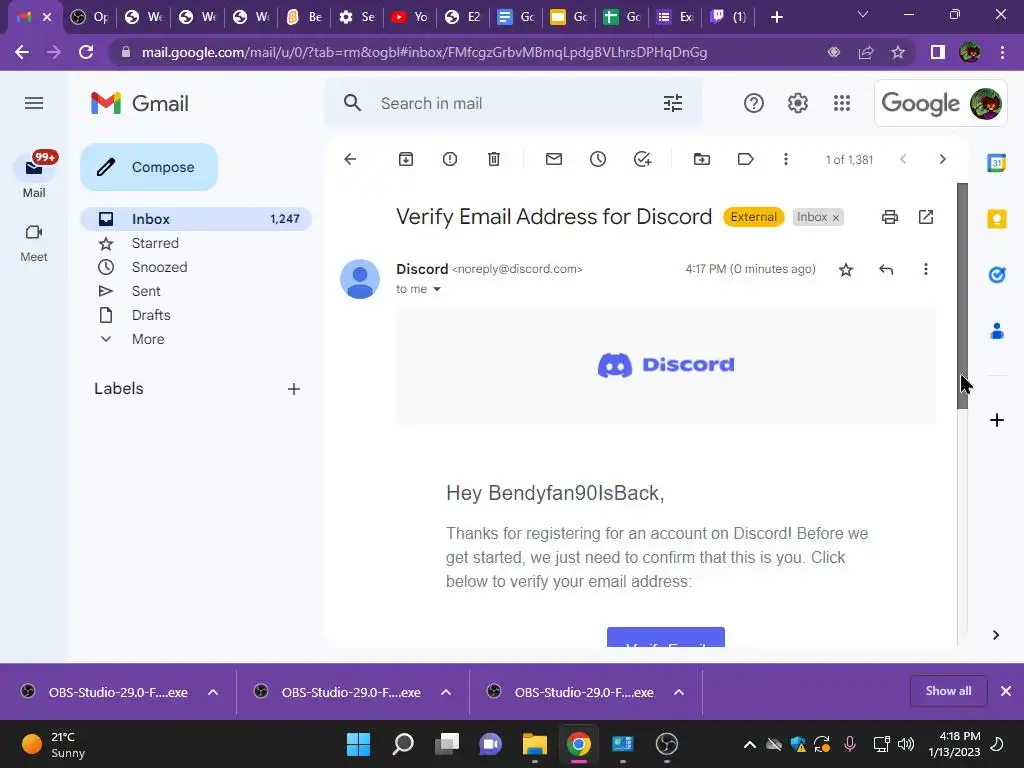Screen dimensions: 1024x768
Task: Expand the More folders list
Action: click(x=148, y=339)
